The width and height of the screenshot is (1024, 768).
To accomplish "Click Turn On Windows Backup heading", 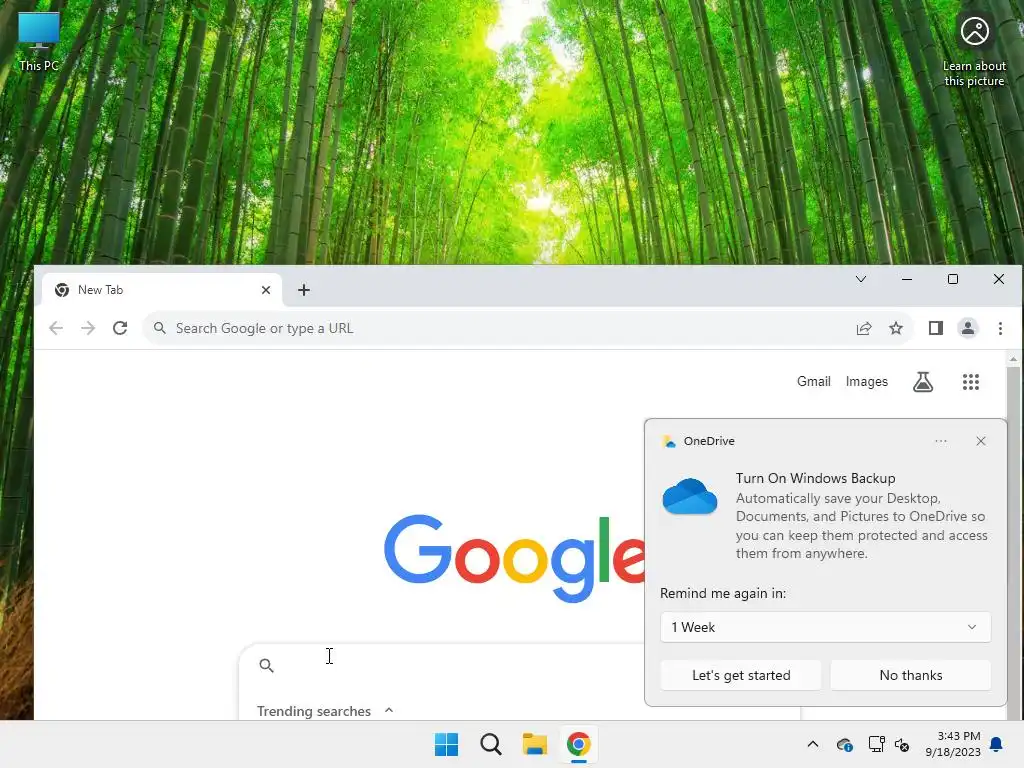I will [x=815, y=478].
